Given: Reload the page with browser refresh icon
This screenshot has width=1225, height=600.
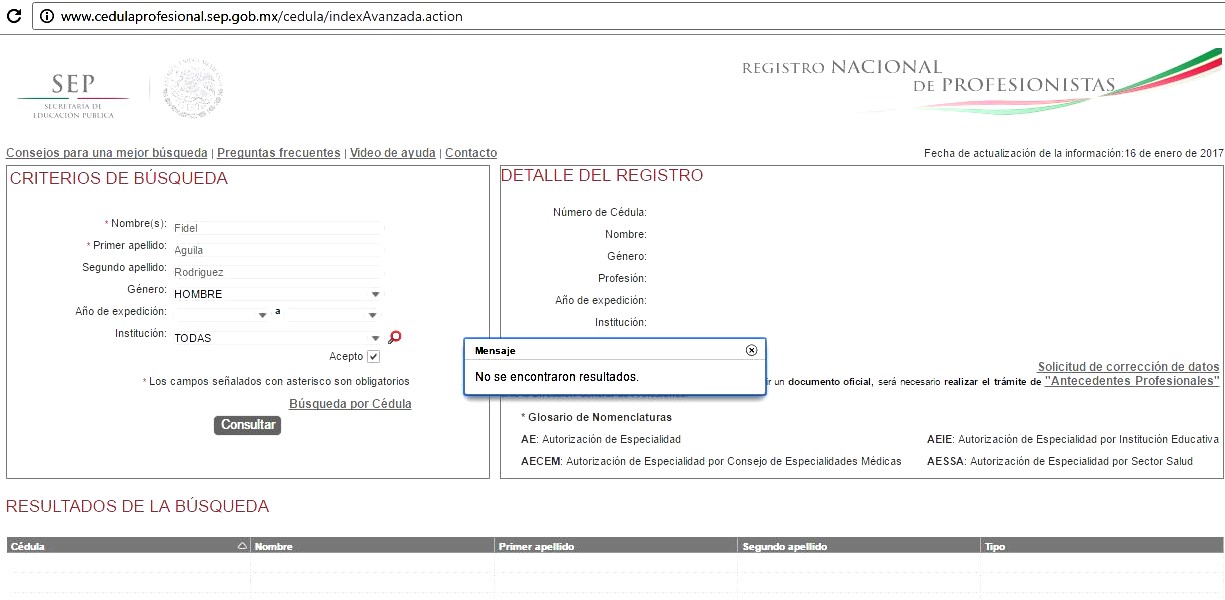Looking at the screenshot, I should (12, 17).
